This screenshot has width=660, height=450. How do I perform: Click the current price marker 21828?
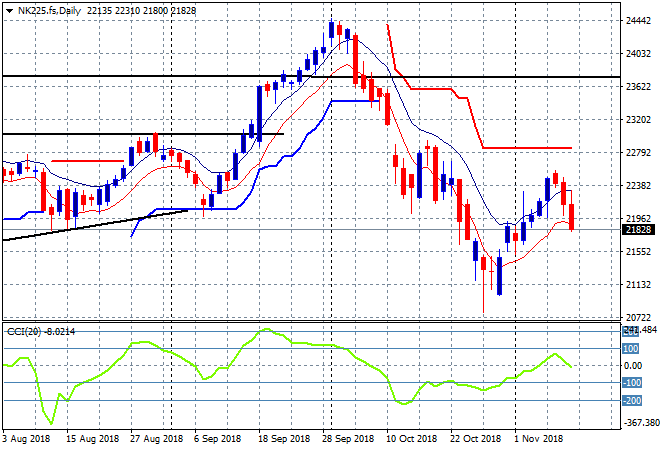click(x=637, y=230)
